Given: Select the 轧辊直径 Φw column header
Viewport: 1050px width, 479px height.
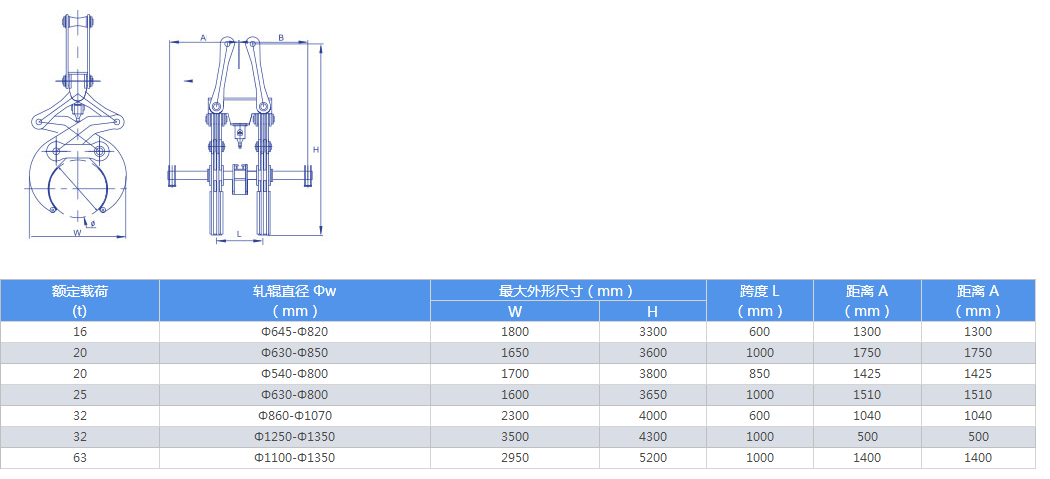Looking at the screenshot, I should tap(294, 300).
